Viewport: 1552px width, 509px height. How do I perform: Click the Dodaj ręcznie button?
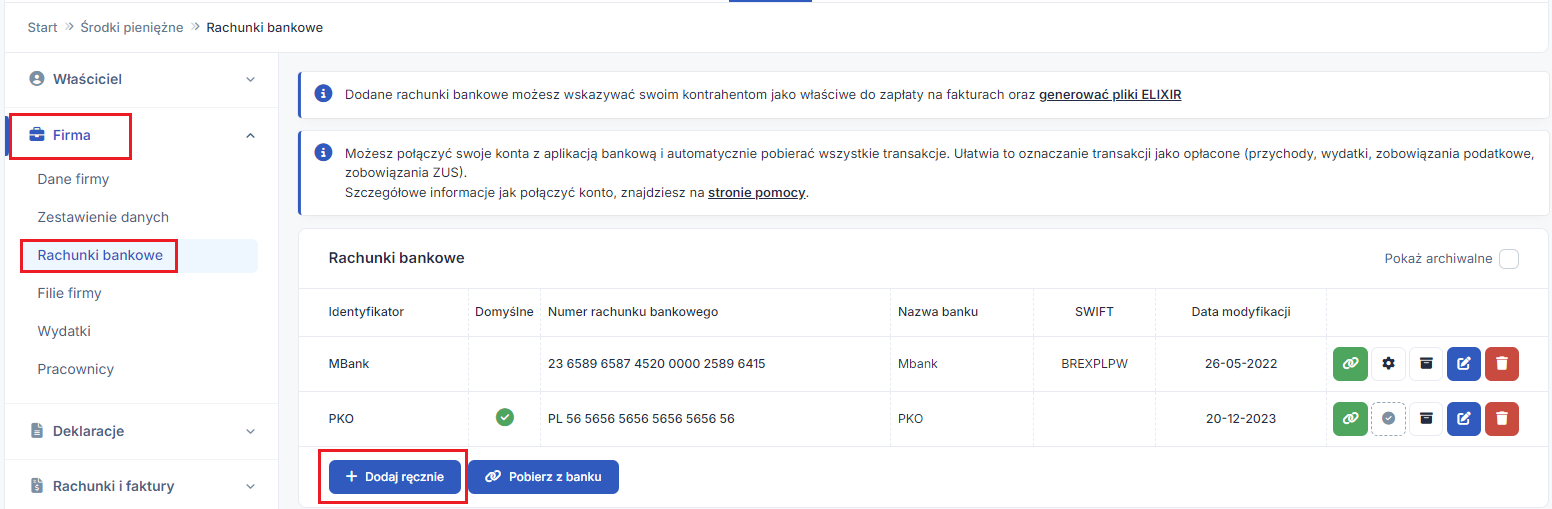coord(395,477)
